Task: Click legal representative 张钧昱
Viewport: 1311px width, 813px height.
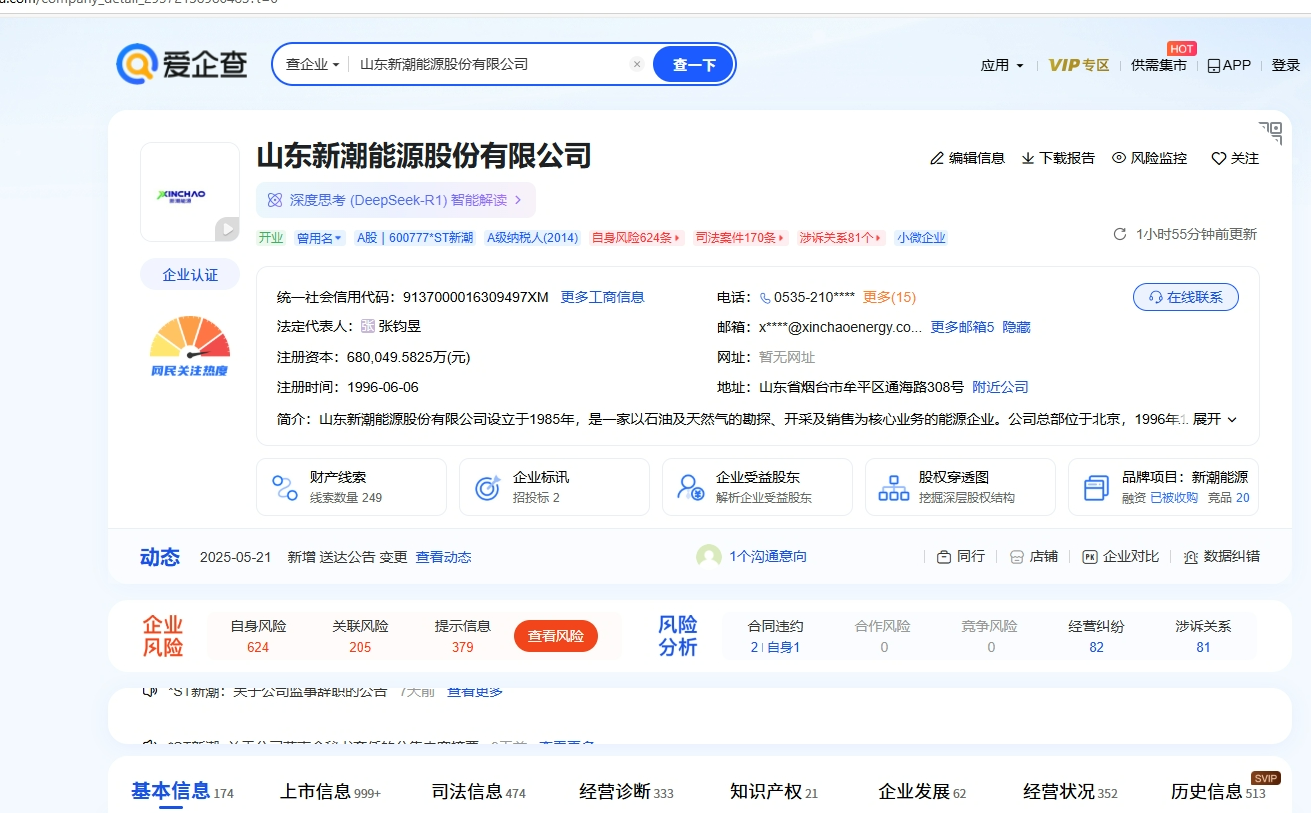Action: pos(399,326)
